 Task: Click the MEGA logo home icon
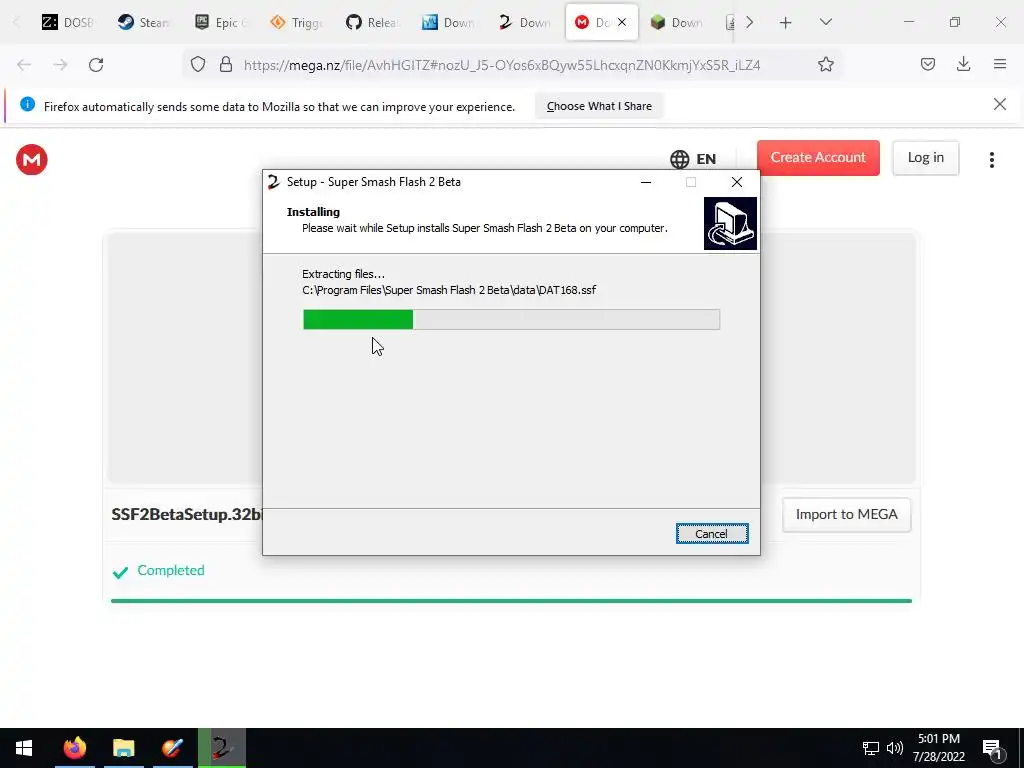pos(31,159)
